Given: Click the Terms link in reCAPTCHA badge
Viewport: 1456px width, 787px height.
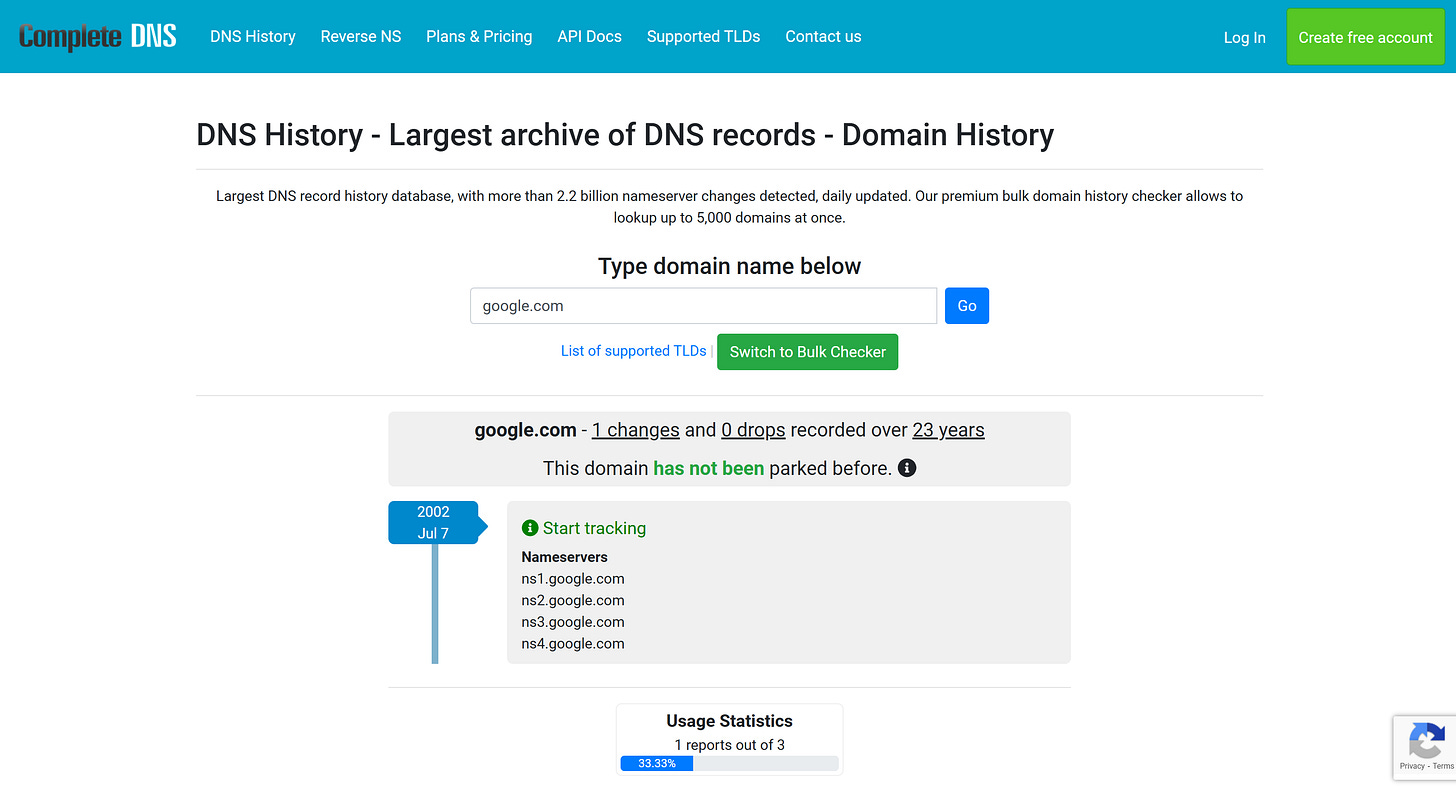Looking at the screenshot, I should pyautogui.click(x=1443, y=766).
